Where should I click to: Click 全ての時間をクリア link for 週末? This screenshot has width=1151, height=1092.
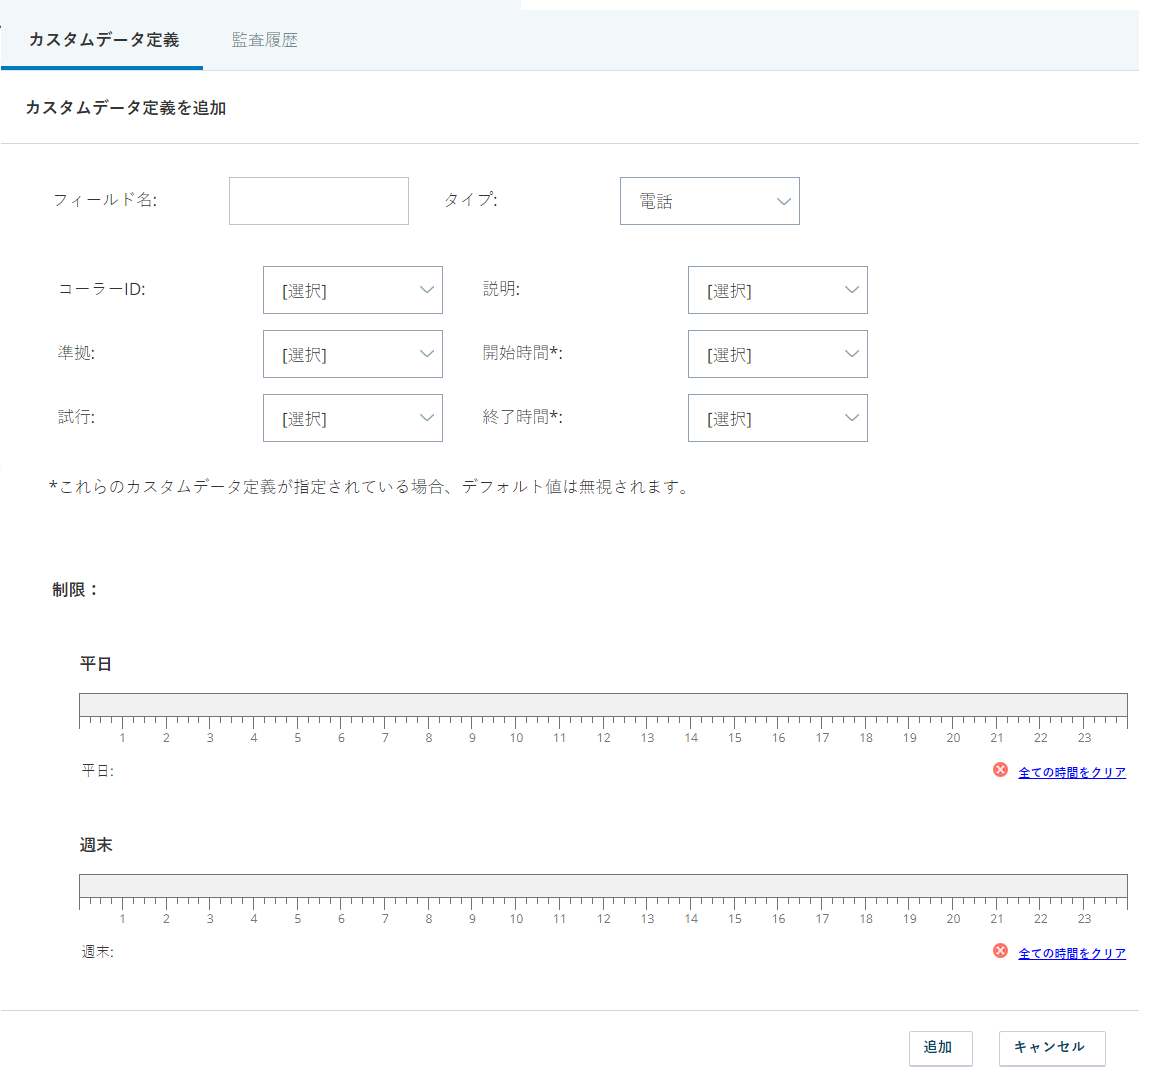(x=1072, y=953)
